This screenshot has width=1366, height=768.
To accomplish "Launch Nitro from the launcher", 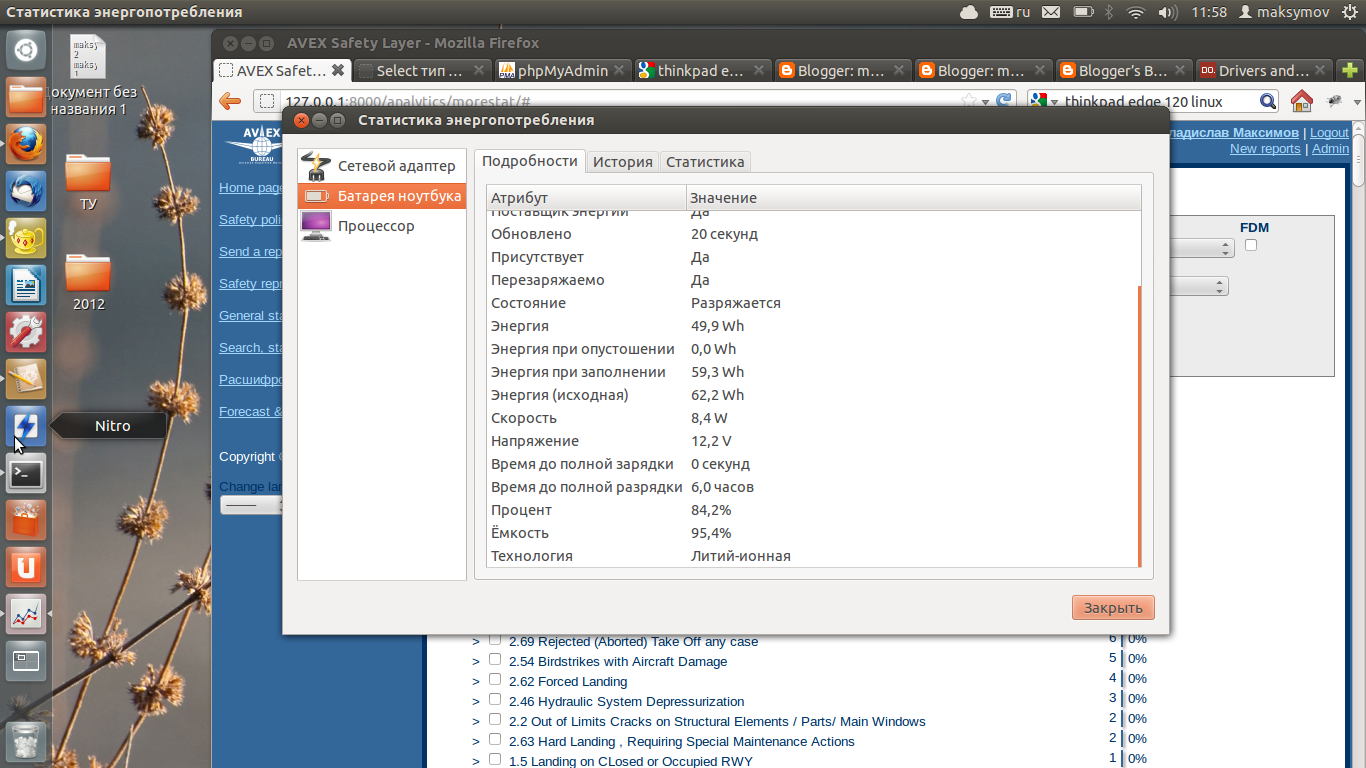I will 26,426.
